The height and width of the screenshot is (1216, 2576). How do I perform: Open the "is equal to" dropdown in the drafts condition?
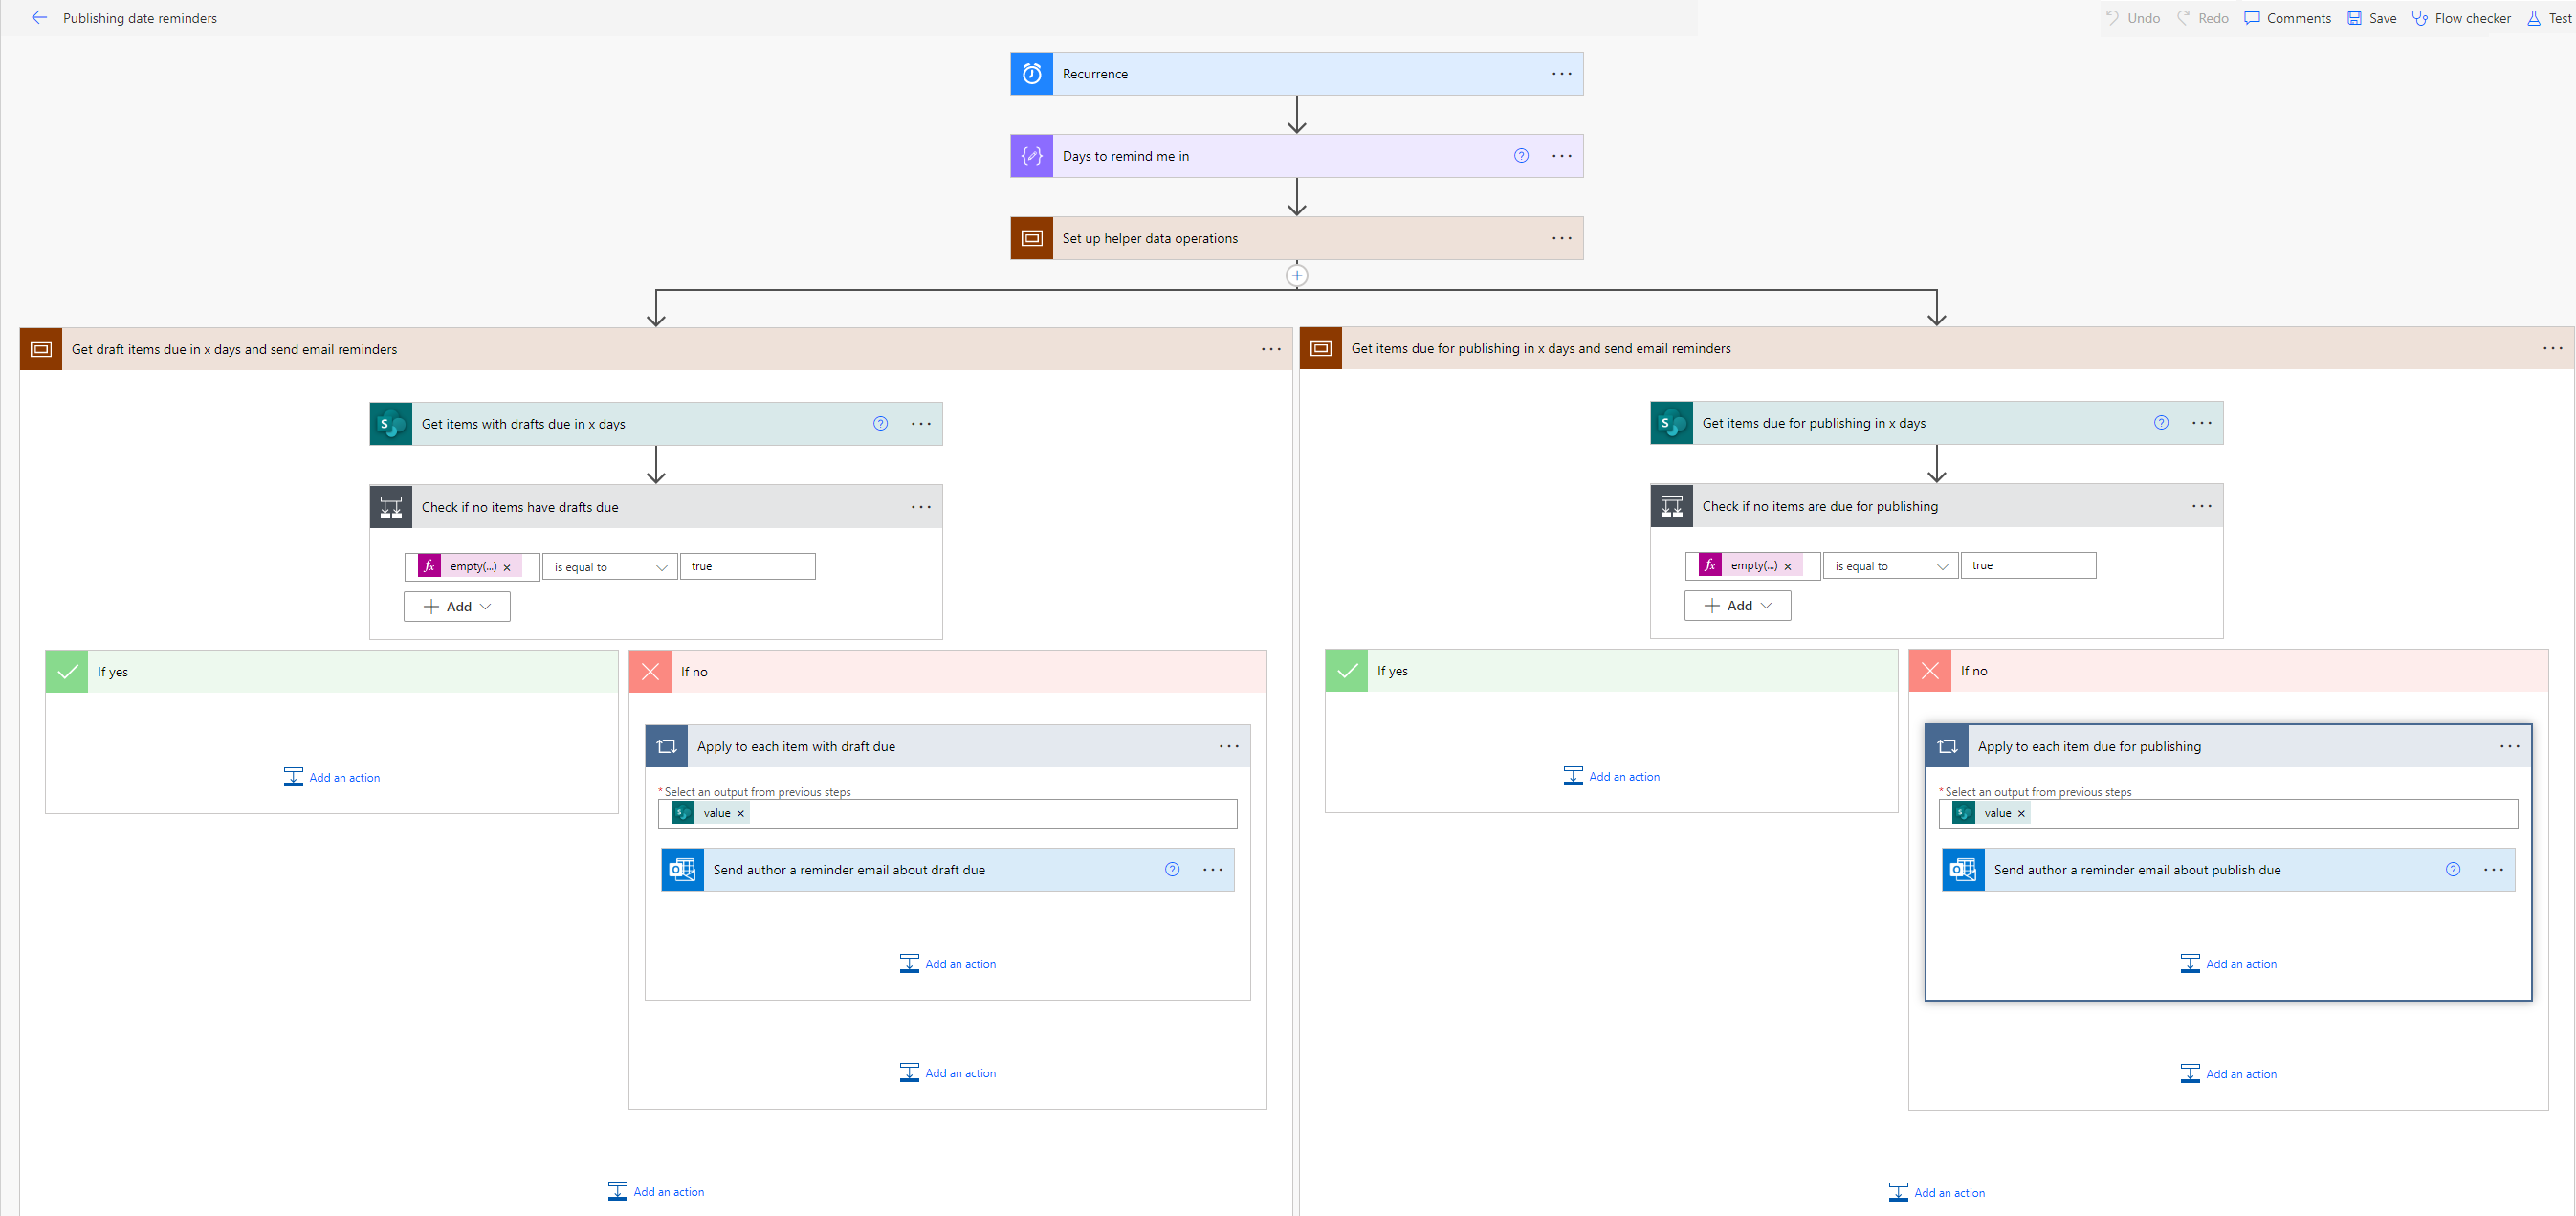609,566
